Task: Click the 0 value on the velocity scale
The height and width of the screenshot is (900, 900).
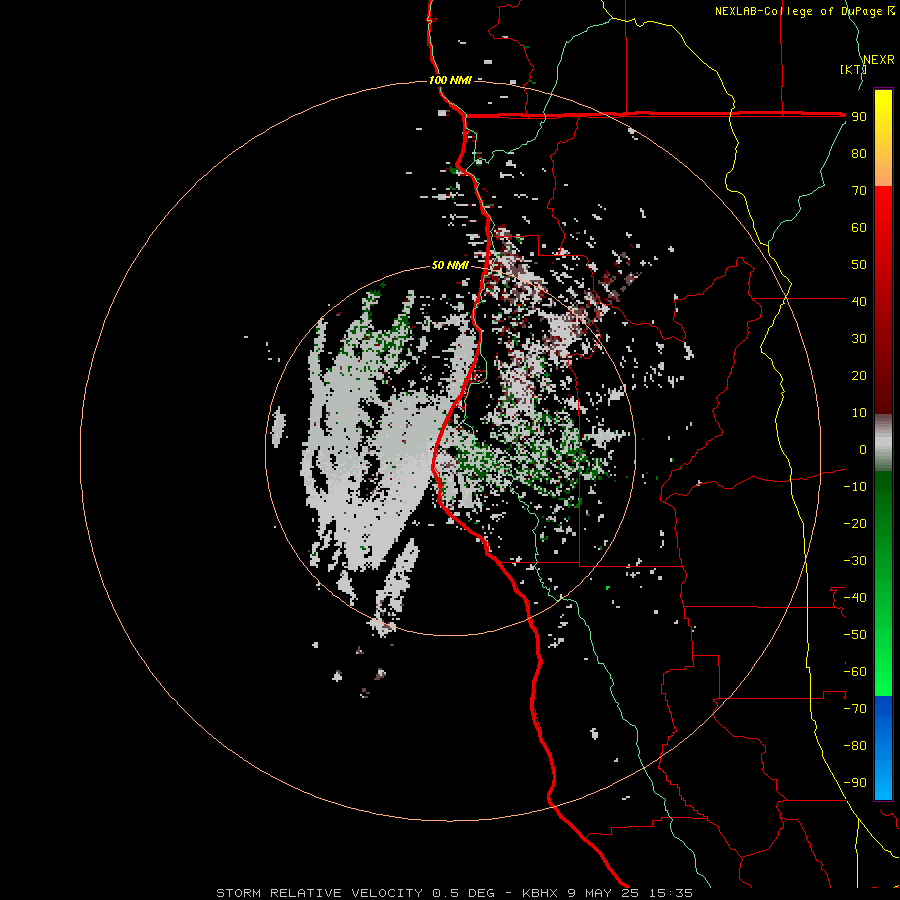Action: point(863,449)
